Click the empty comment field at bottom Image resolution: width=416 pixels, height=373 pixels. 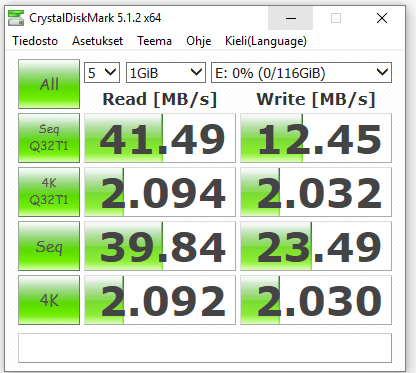[x=205, y=348]
